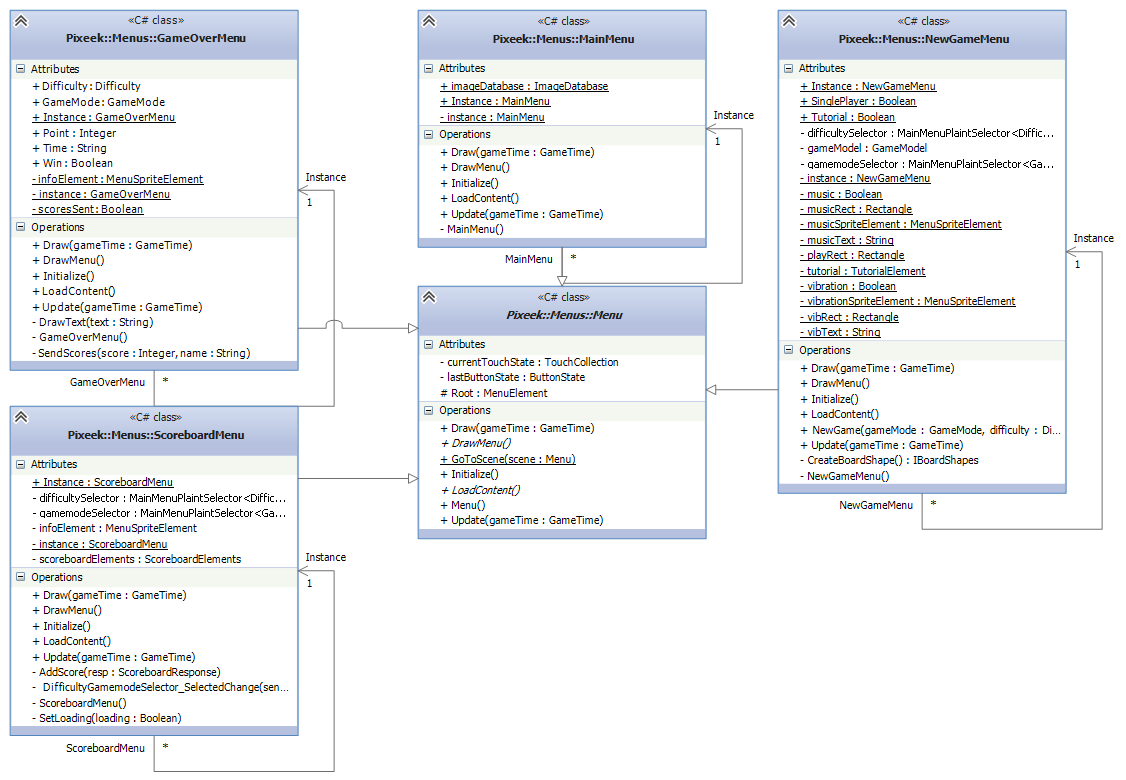Select the Pixeek::Menus::ScoreboardMenu class header
1126x780 pixels.
tap(155, 435)
